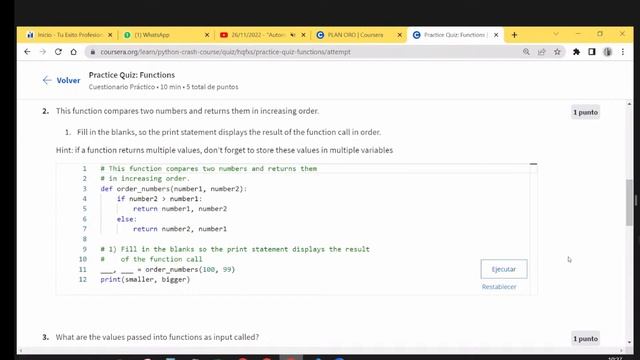Open the Chrome three-dot menu
The height and width of the screenshot is (360, 640).
(623, 52)
